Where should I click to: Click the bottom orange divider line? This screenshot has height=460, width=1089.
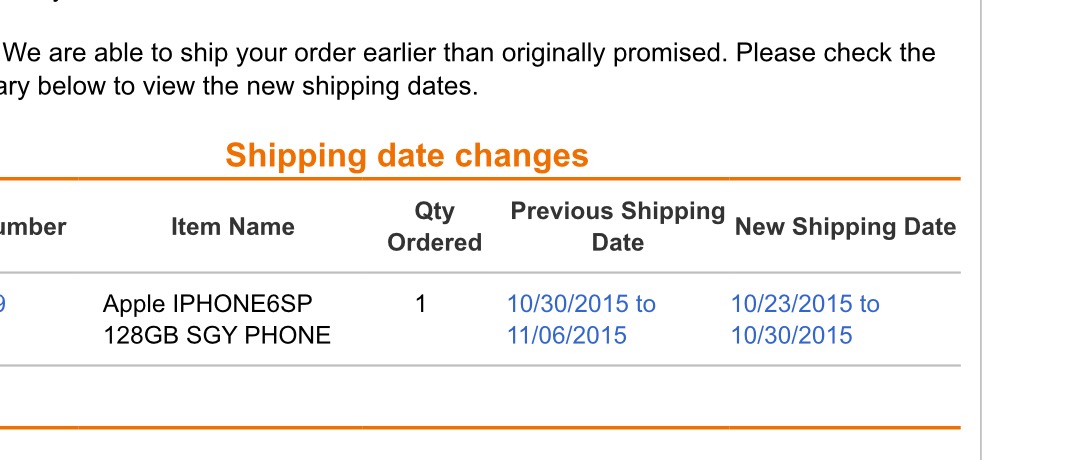click(x=480, y=428)
